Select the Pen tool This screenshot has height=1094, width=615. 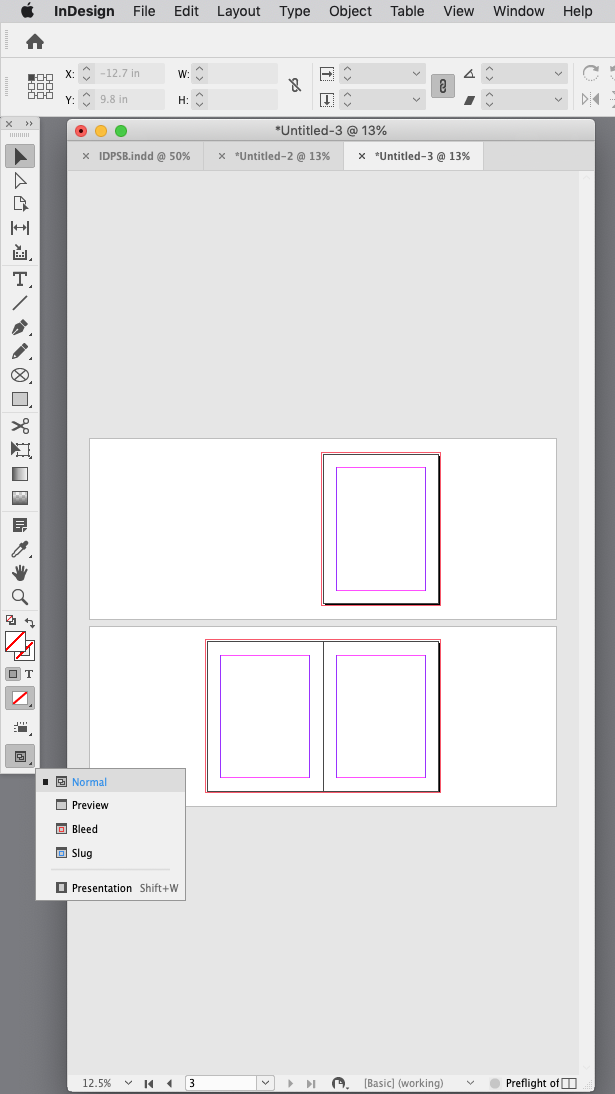(20, 327)
